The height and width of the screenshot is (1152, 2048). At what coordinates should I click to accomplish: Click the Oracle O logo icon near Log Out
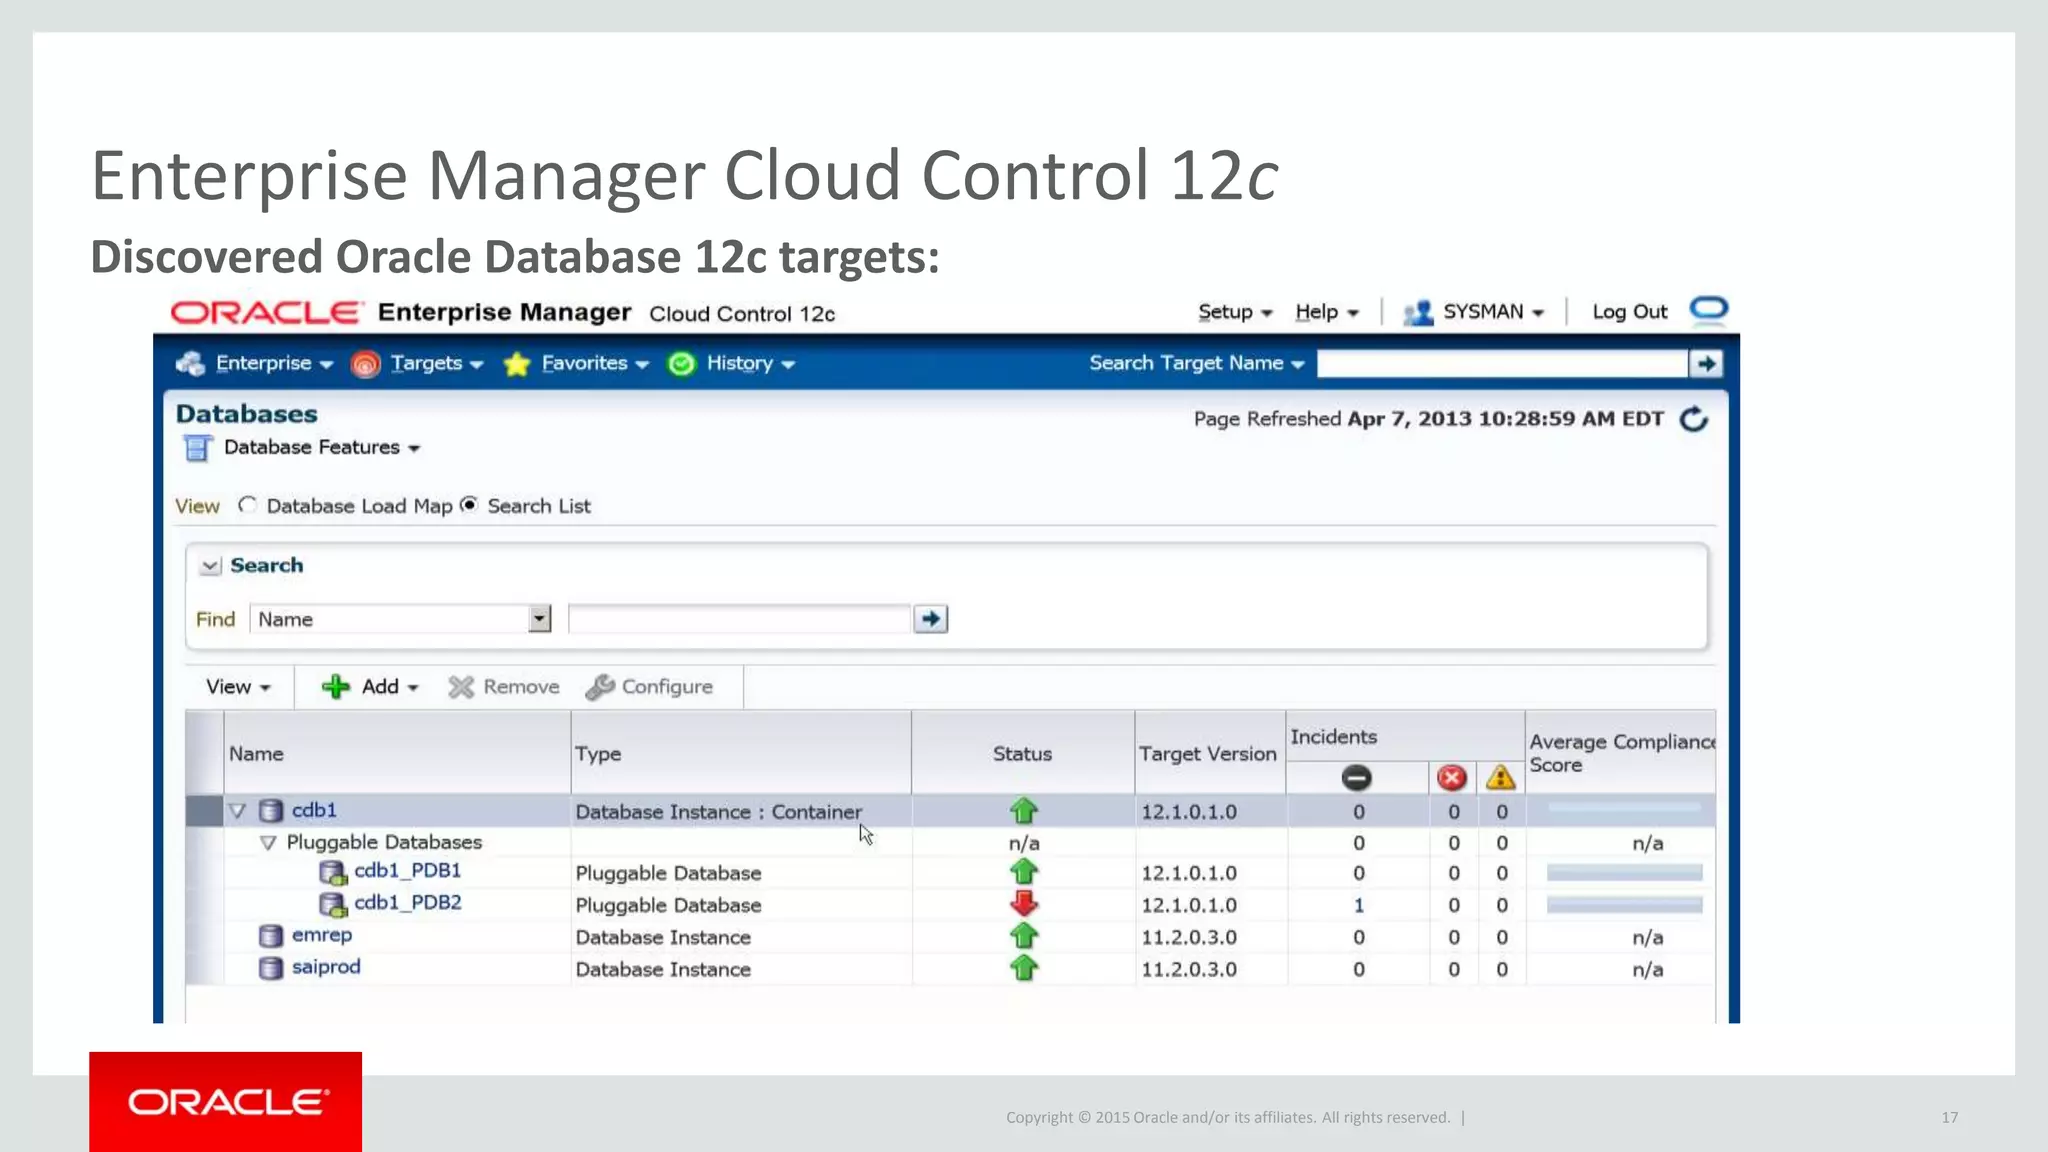[x=1709, y=309]
